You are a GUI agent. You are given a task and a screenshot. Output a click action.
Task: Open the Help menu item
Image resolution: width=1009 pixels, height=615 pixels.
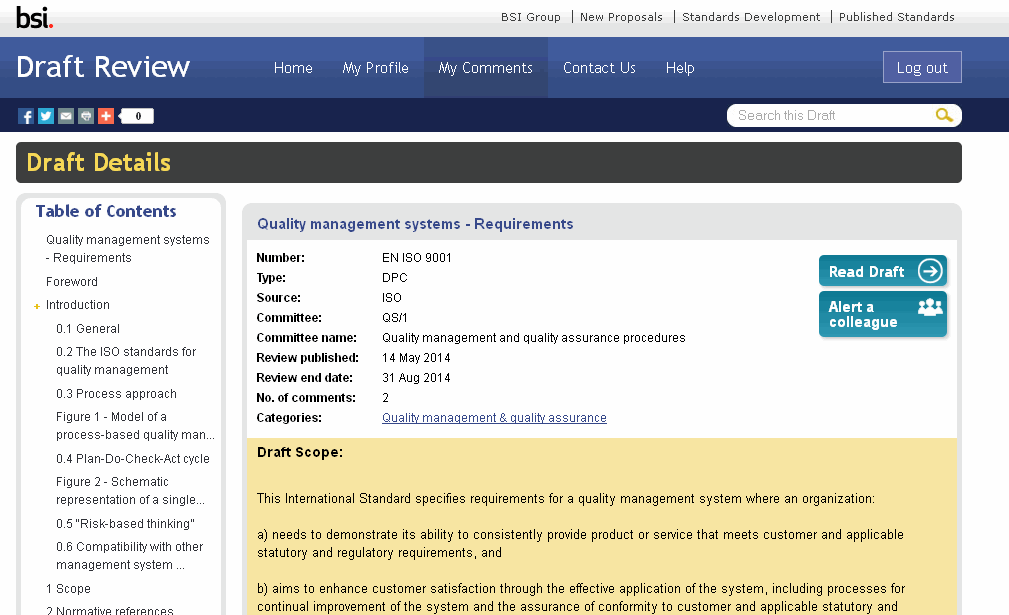pyautogui.click(x=680, y=68)
